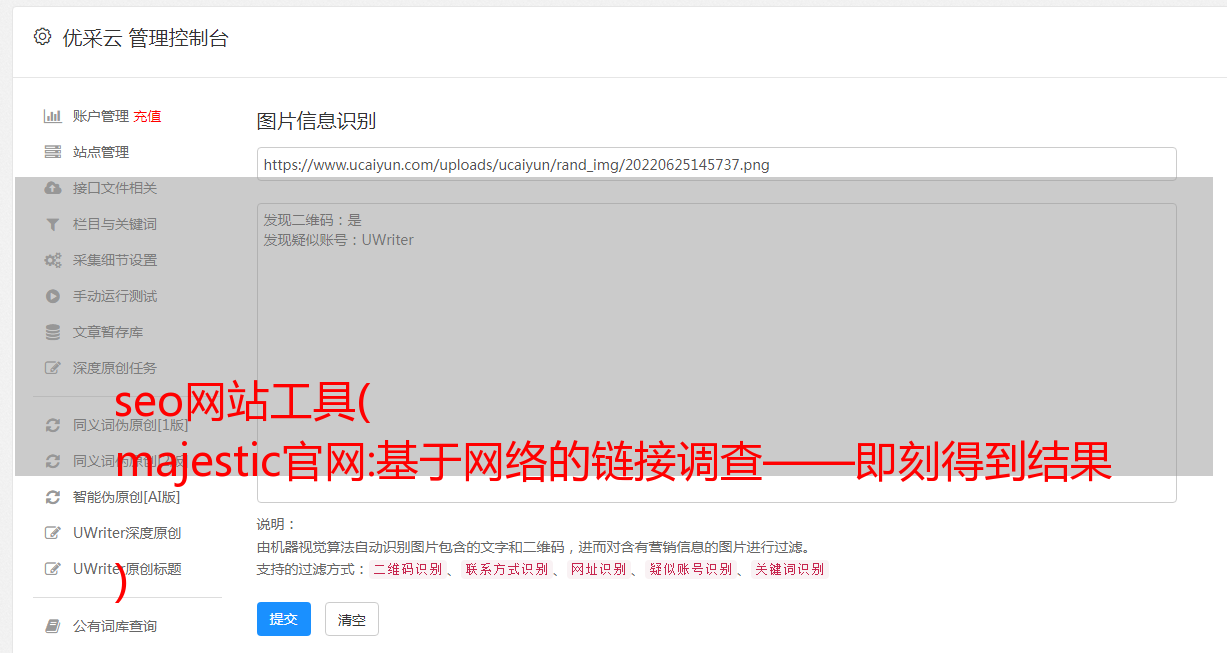
Task: Open 公有词库查询 menu item
Action: [x=115, y=626]
